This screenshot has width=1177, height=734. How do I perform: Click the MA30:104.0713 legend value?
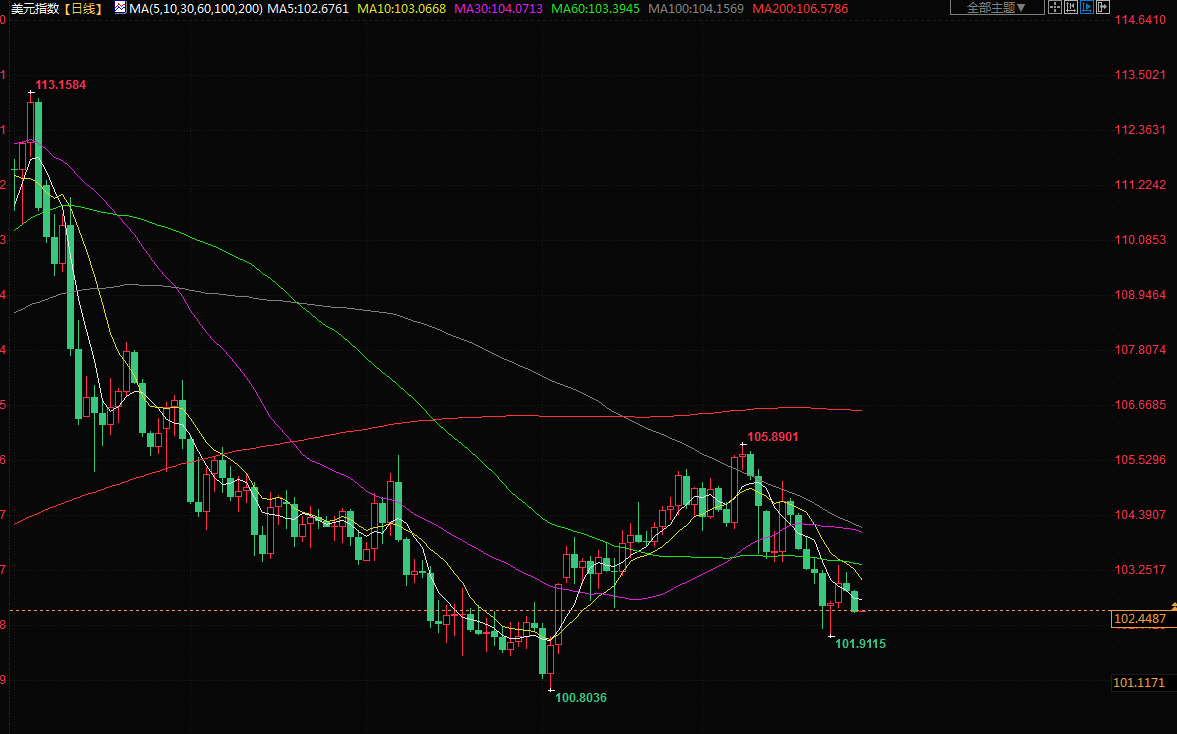click(498, 8)
